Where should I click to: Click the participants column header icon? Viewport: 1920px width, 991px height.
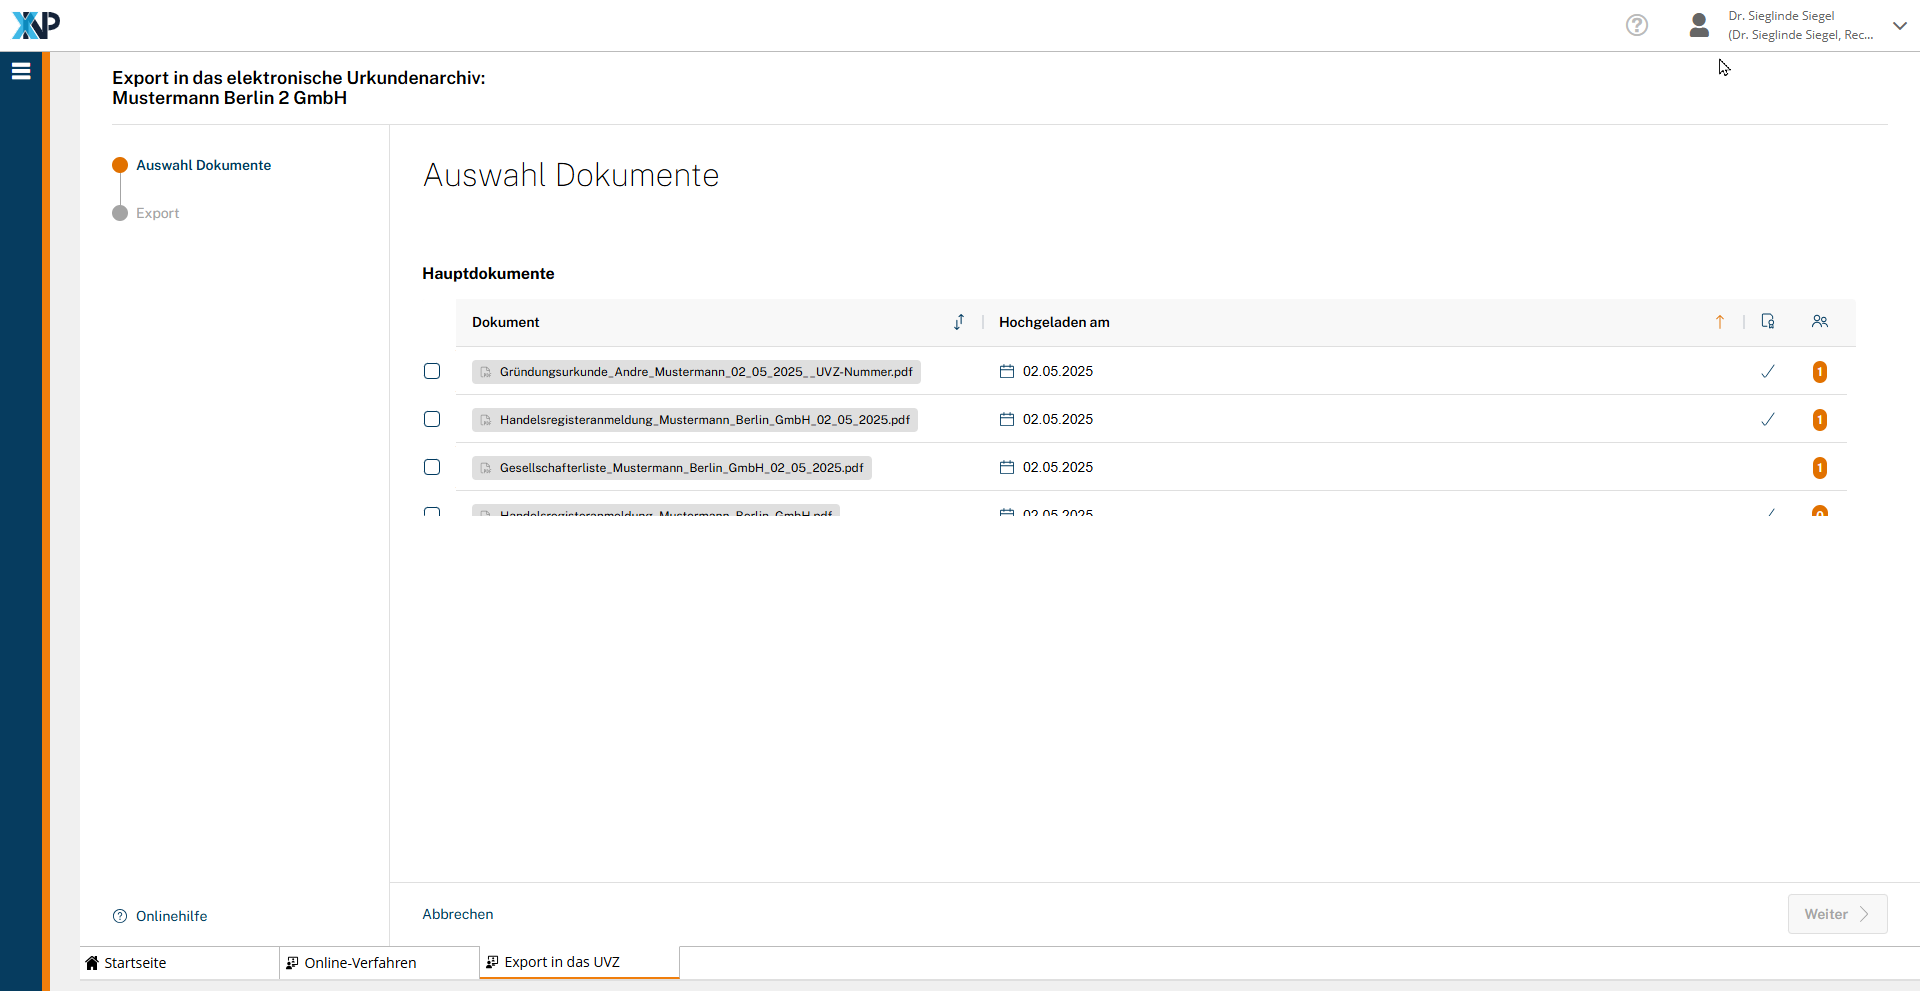(x=1819, y=322)
